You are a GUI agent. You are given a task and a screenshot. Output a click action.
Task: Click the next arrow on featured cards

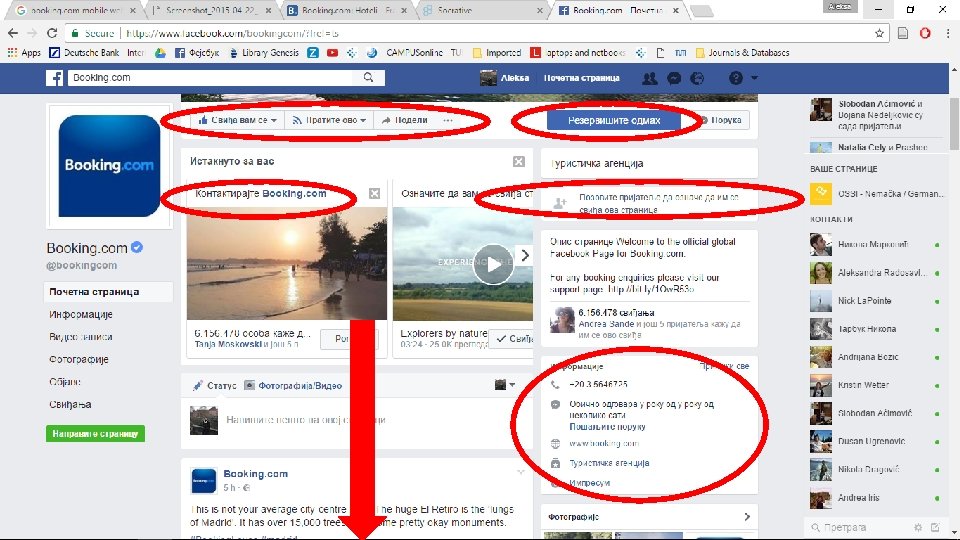point(525,255)
